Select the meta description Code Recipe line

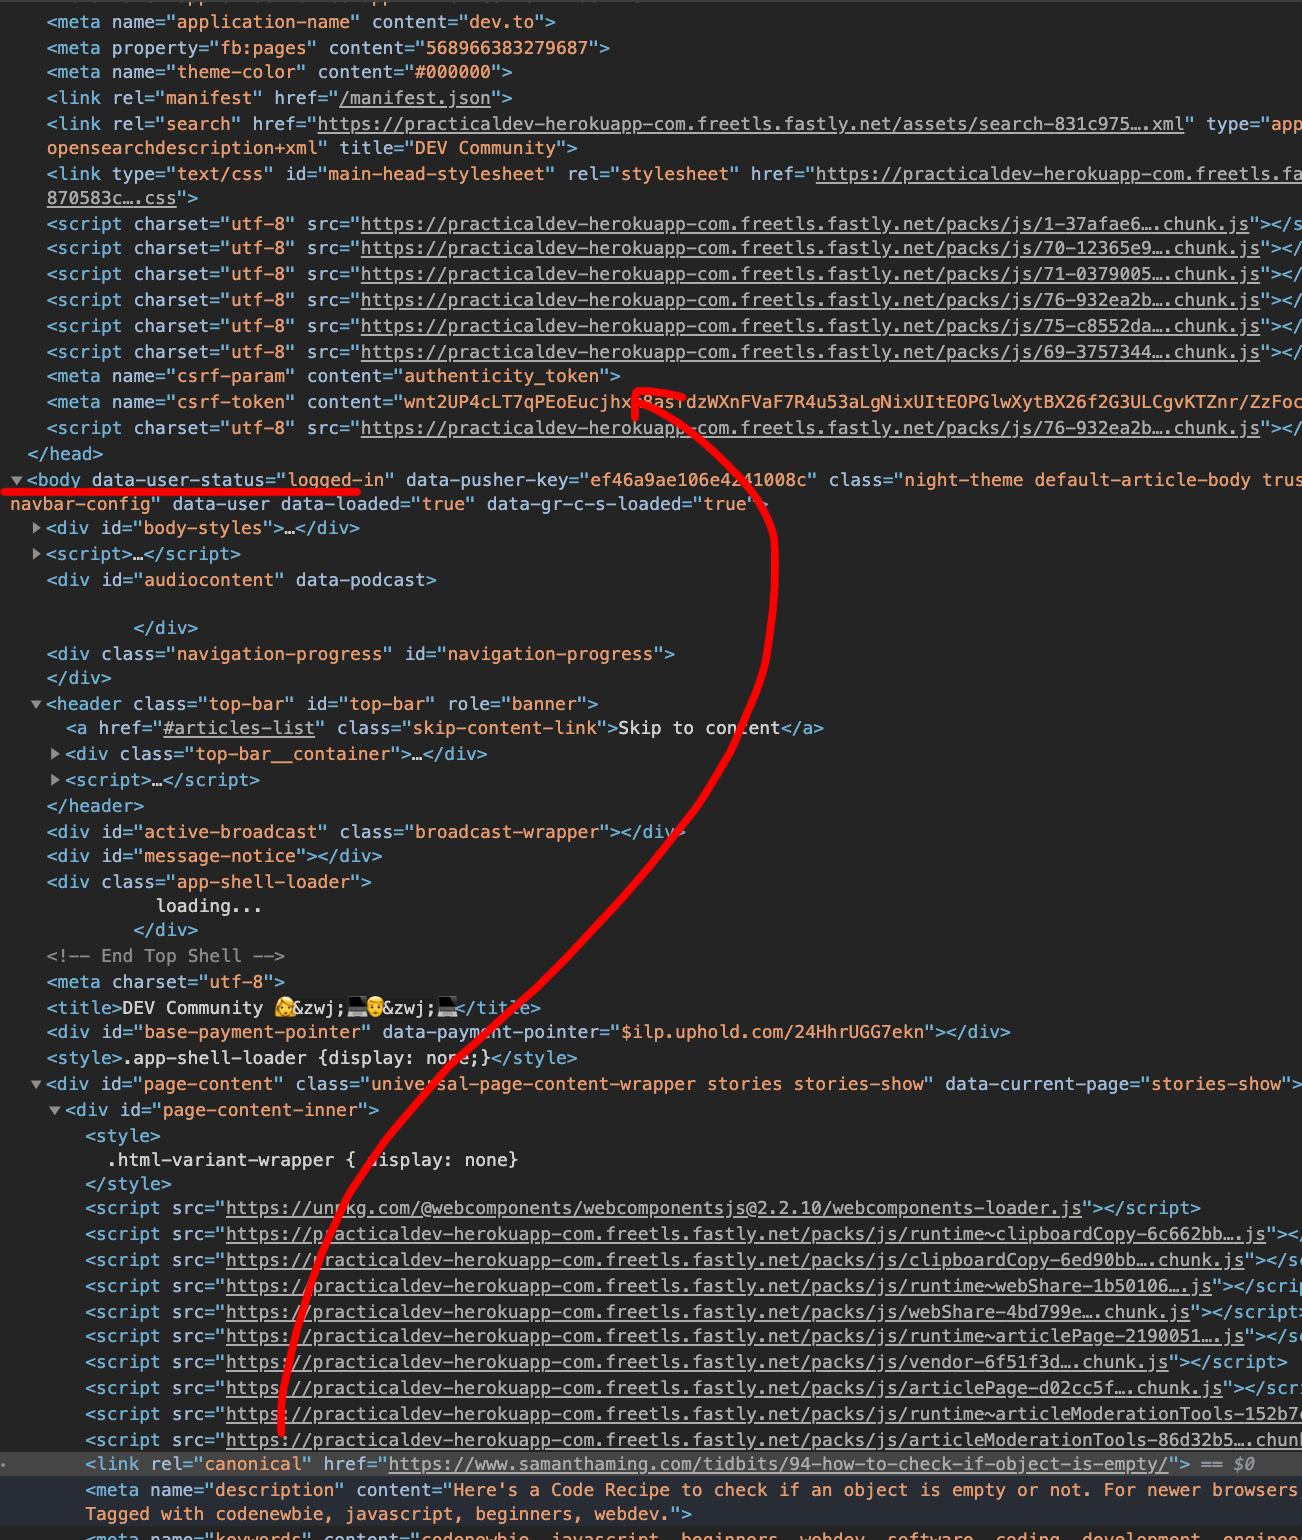tap(693, 1490)
